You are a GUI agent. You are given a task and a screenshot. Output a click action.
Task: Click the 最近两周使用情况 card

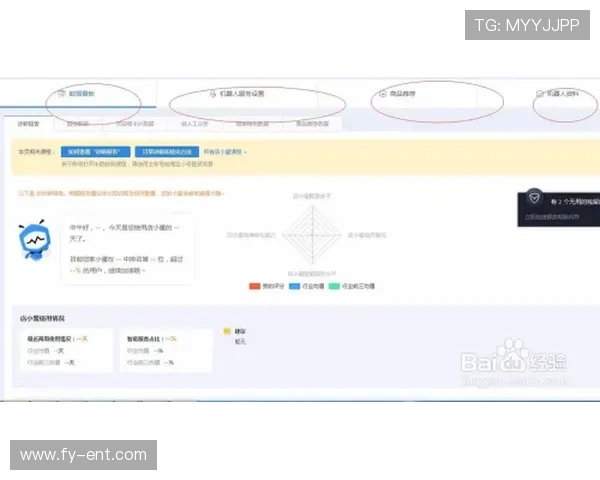click(67, 350)
